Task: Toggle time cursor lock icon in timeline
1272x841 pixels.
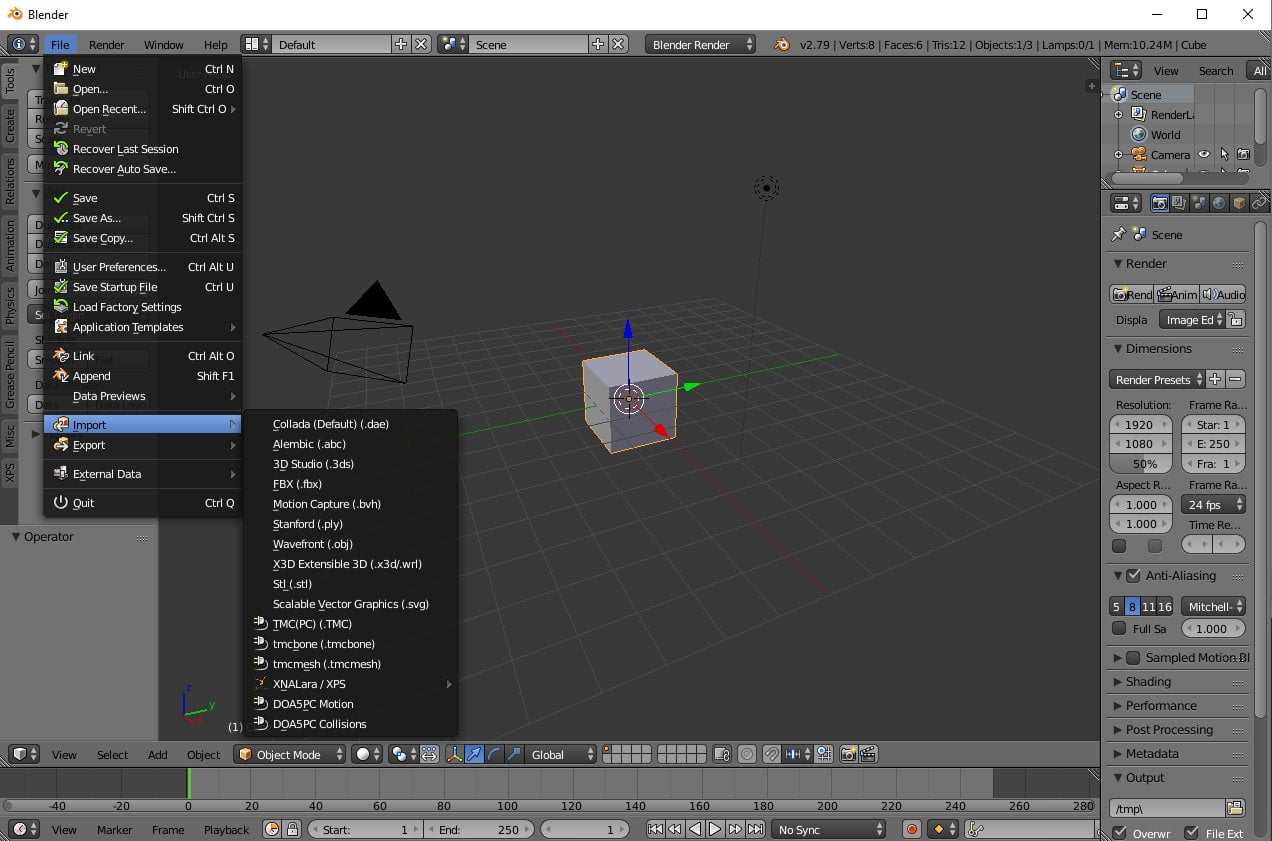Action: pyautogui.click(x=292, y=830)
